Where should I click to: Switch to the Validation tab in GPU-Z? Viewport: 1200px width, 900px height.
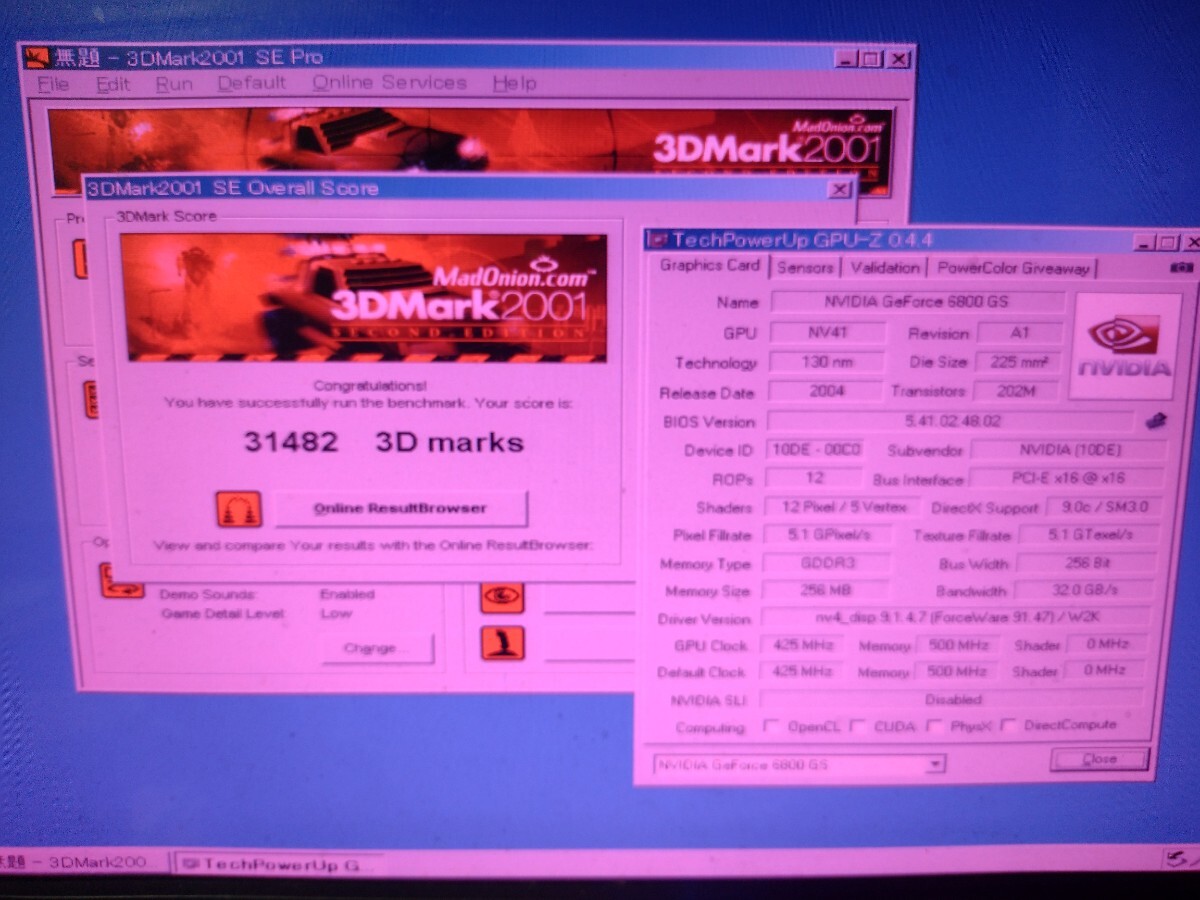[884, 267]
